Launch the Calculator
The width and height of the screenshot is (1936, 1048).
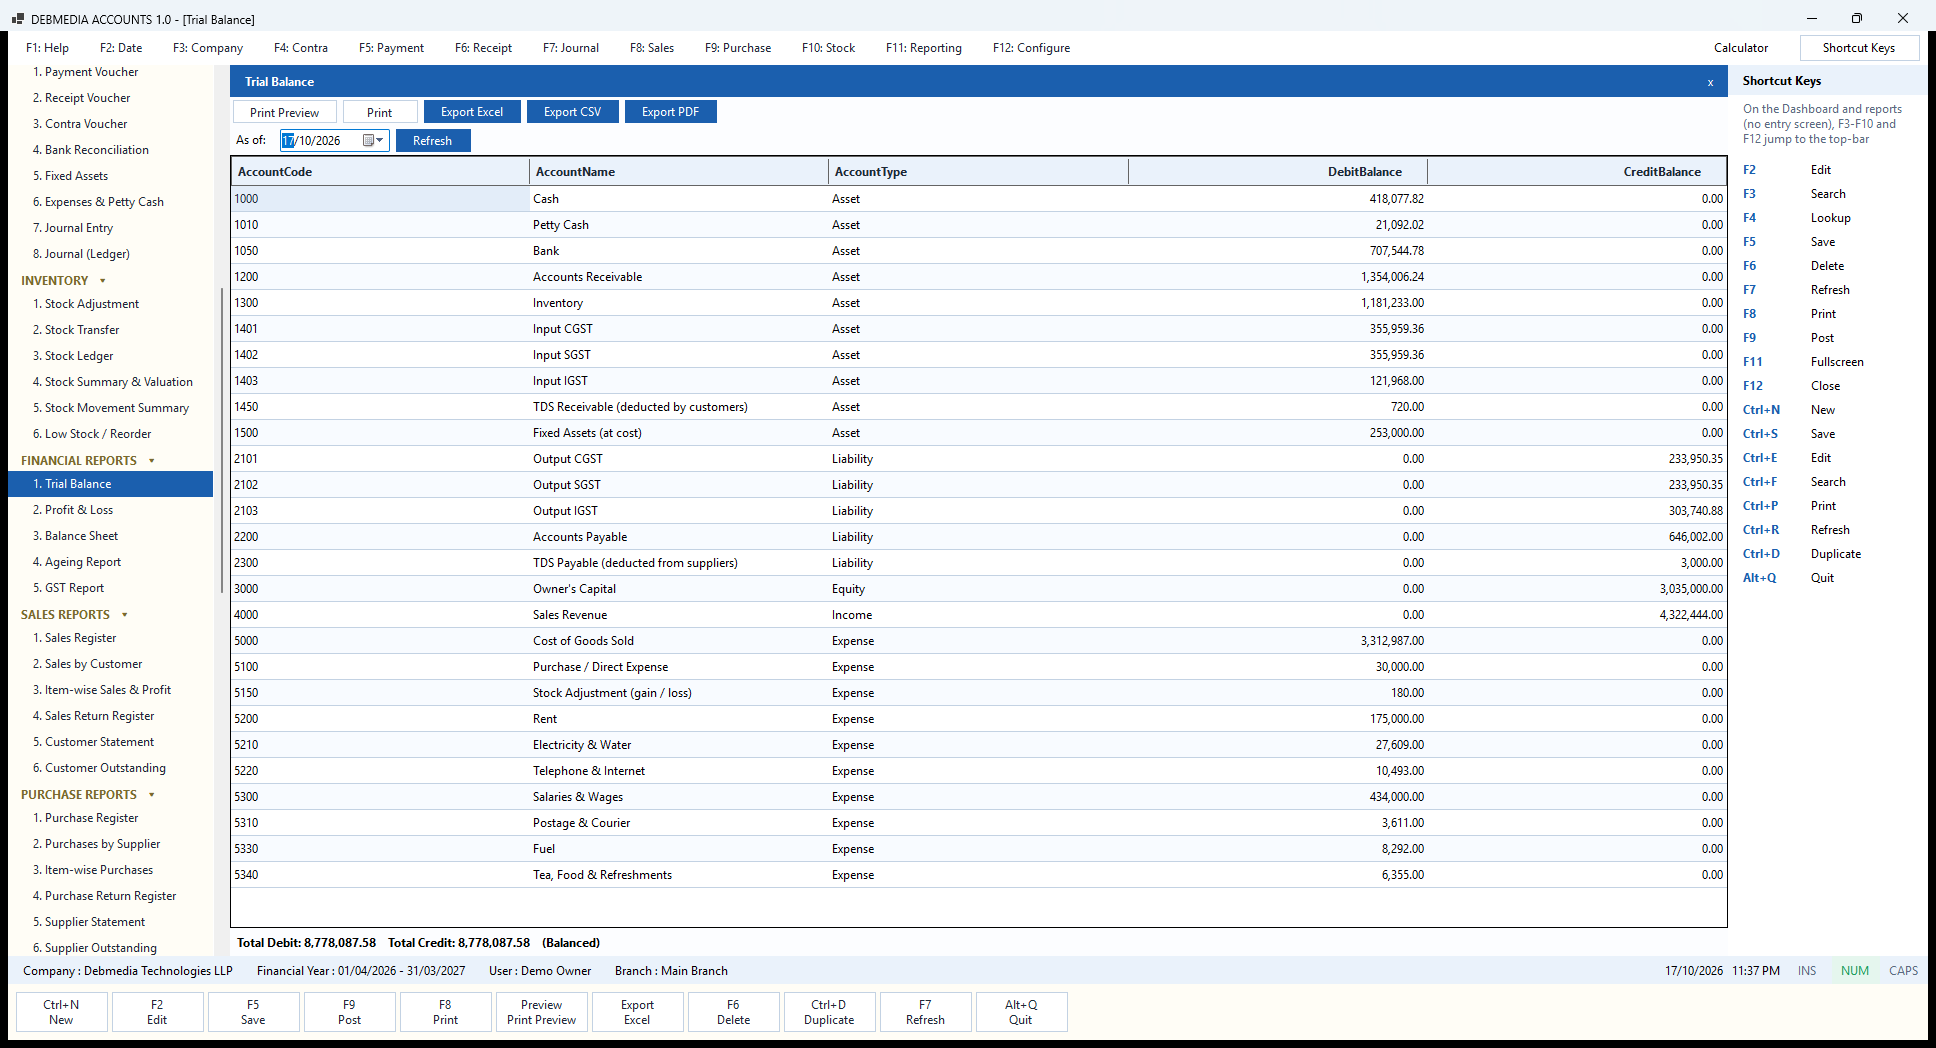(x=1741, y=48)
